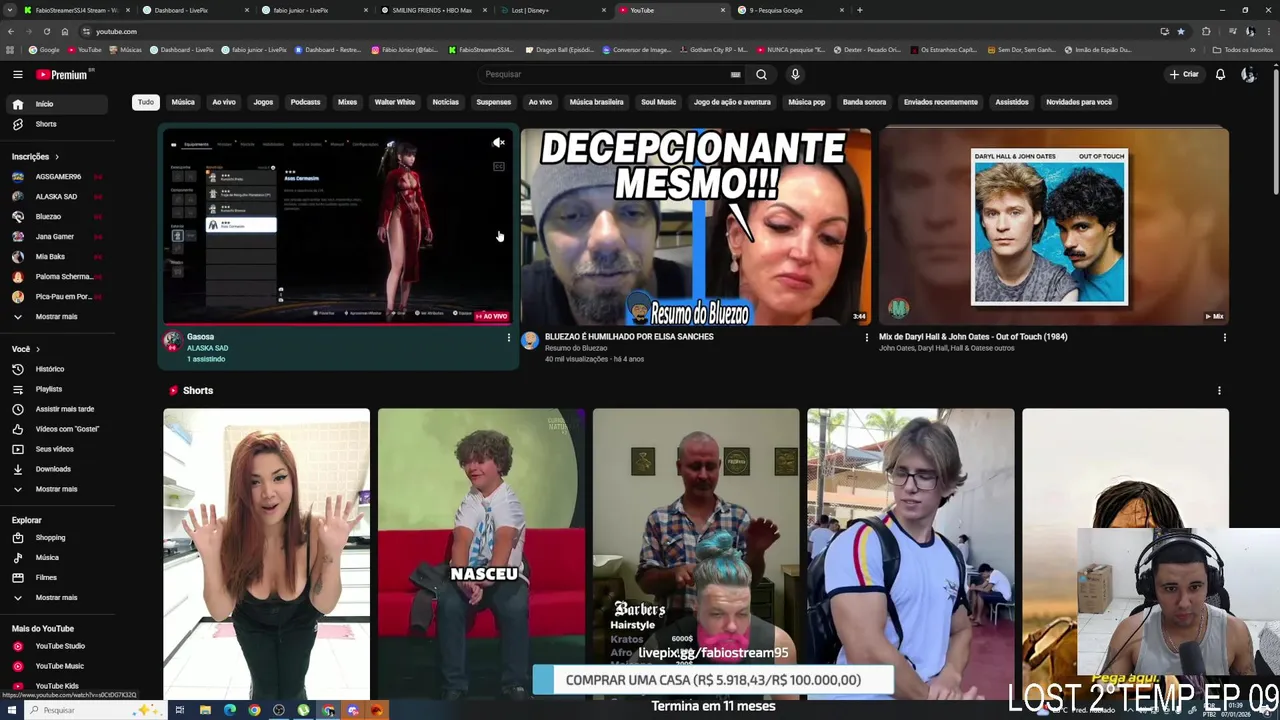Toggle captions on Gasosa live preview

point(498,167)
